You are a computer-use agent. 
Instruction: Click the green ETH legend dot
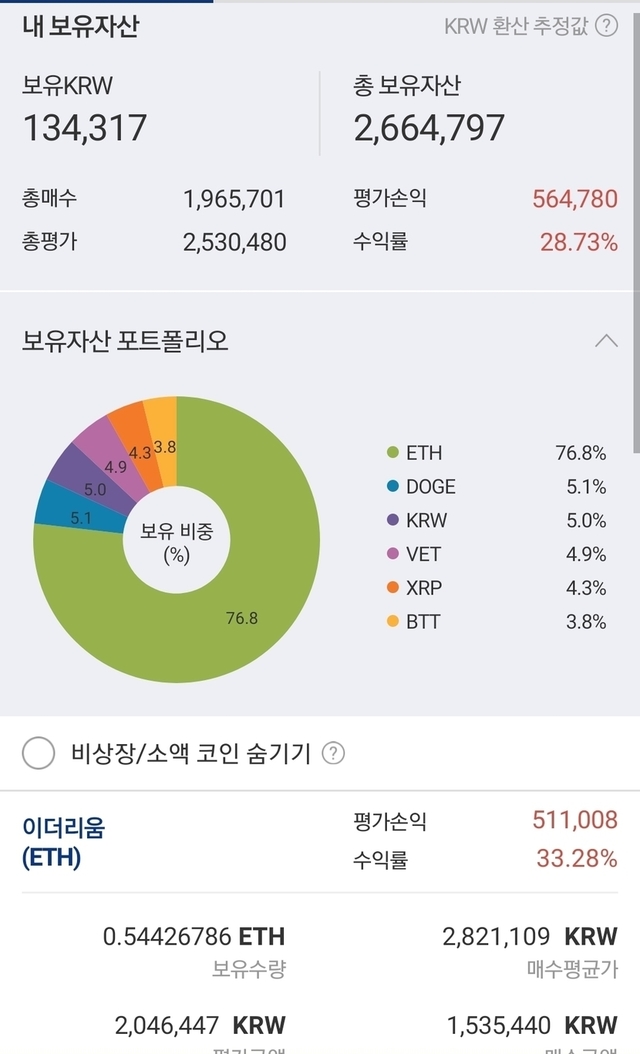tap(392, 453)
